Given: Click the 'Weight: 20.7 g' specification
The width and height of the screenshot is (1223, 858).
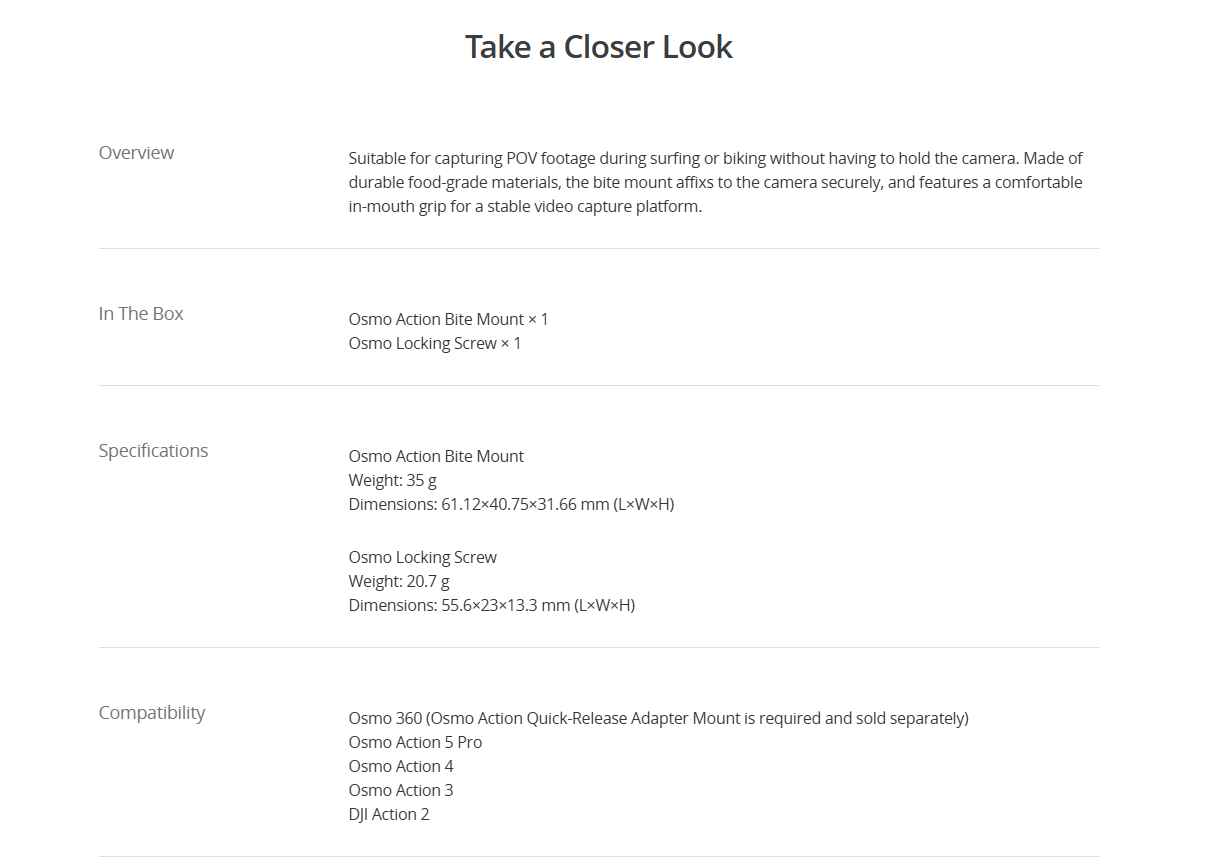Looking at the screenshot, I should pos(399,581).
